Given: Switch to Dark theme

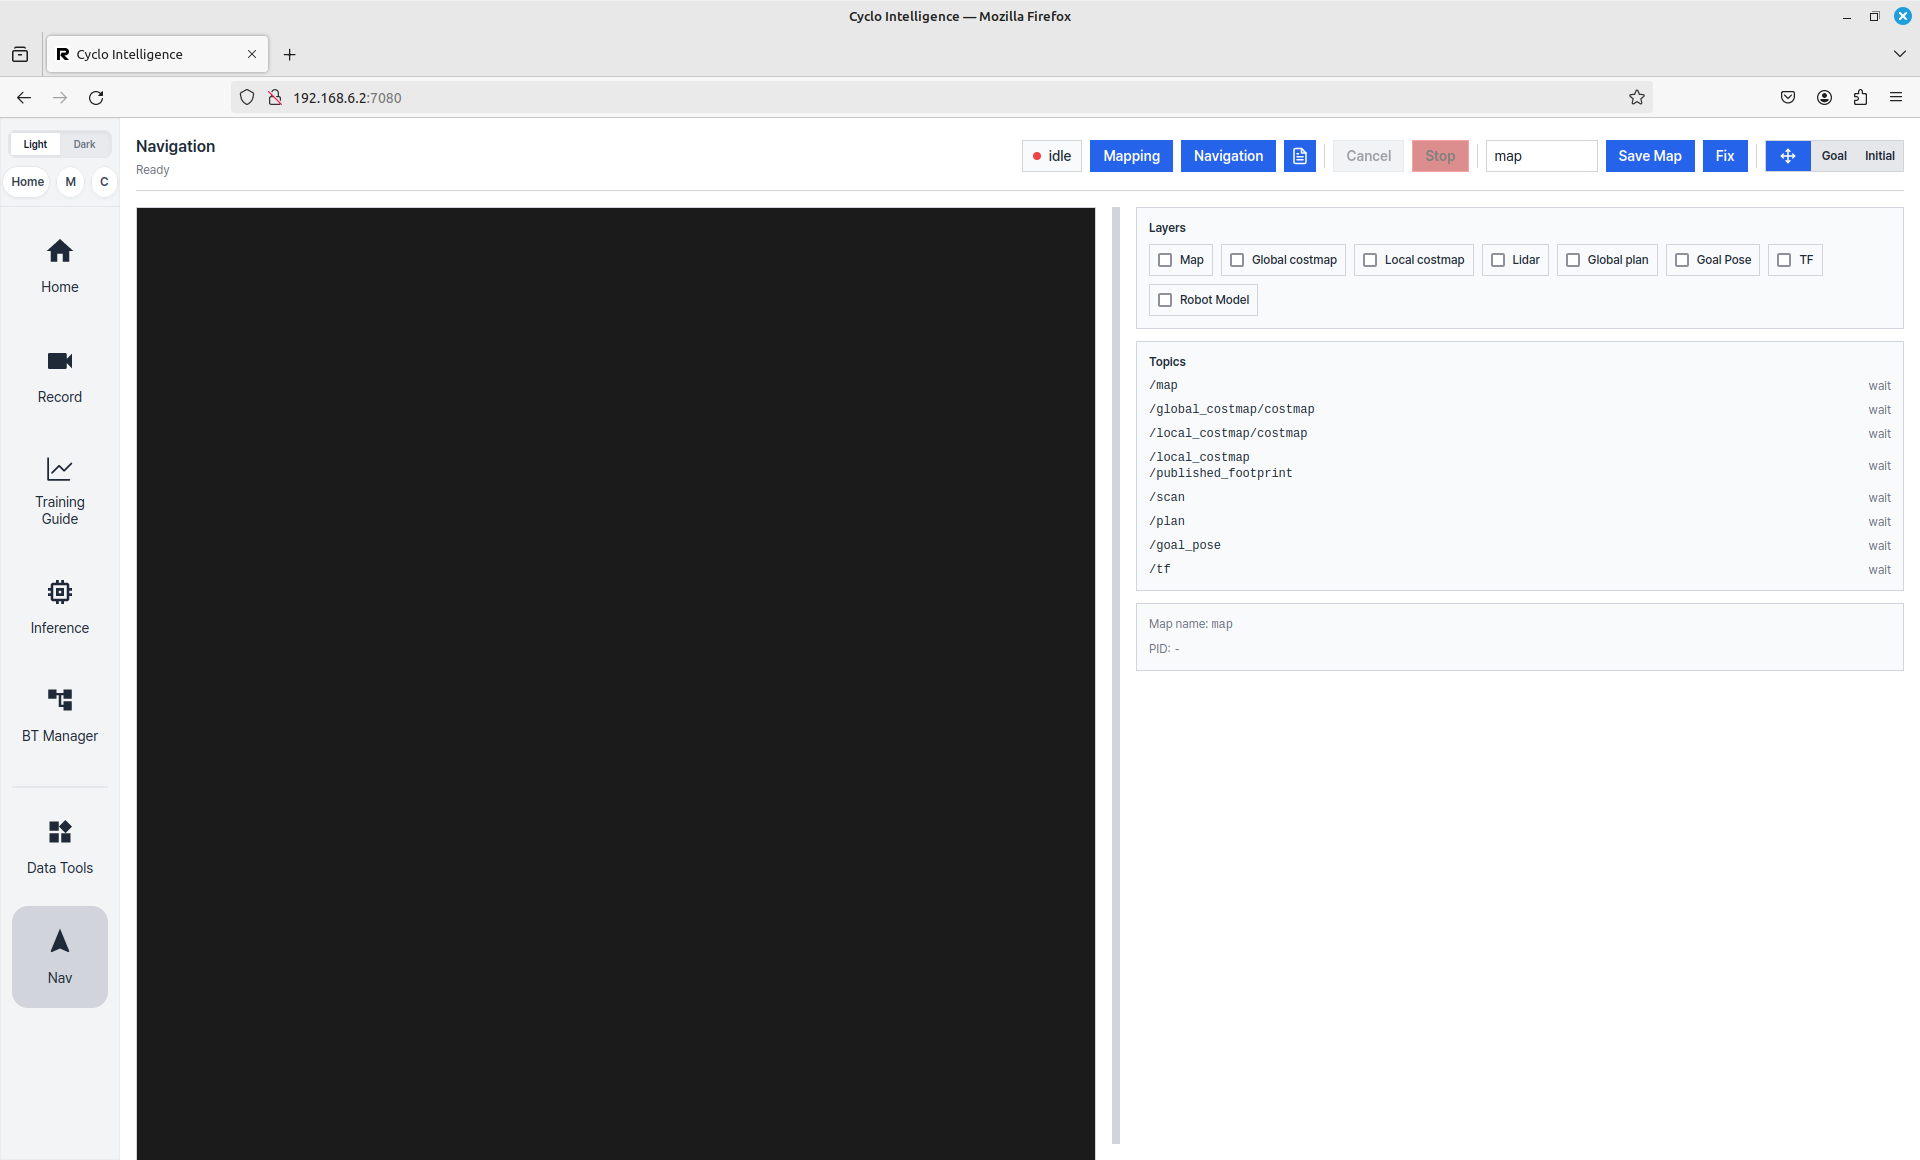Looking at the screenshot, I should click(x=84, y=144).
